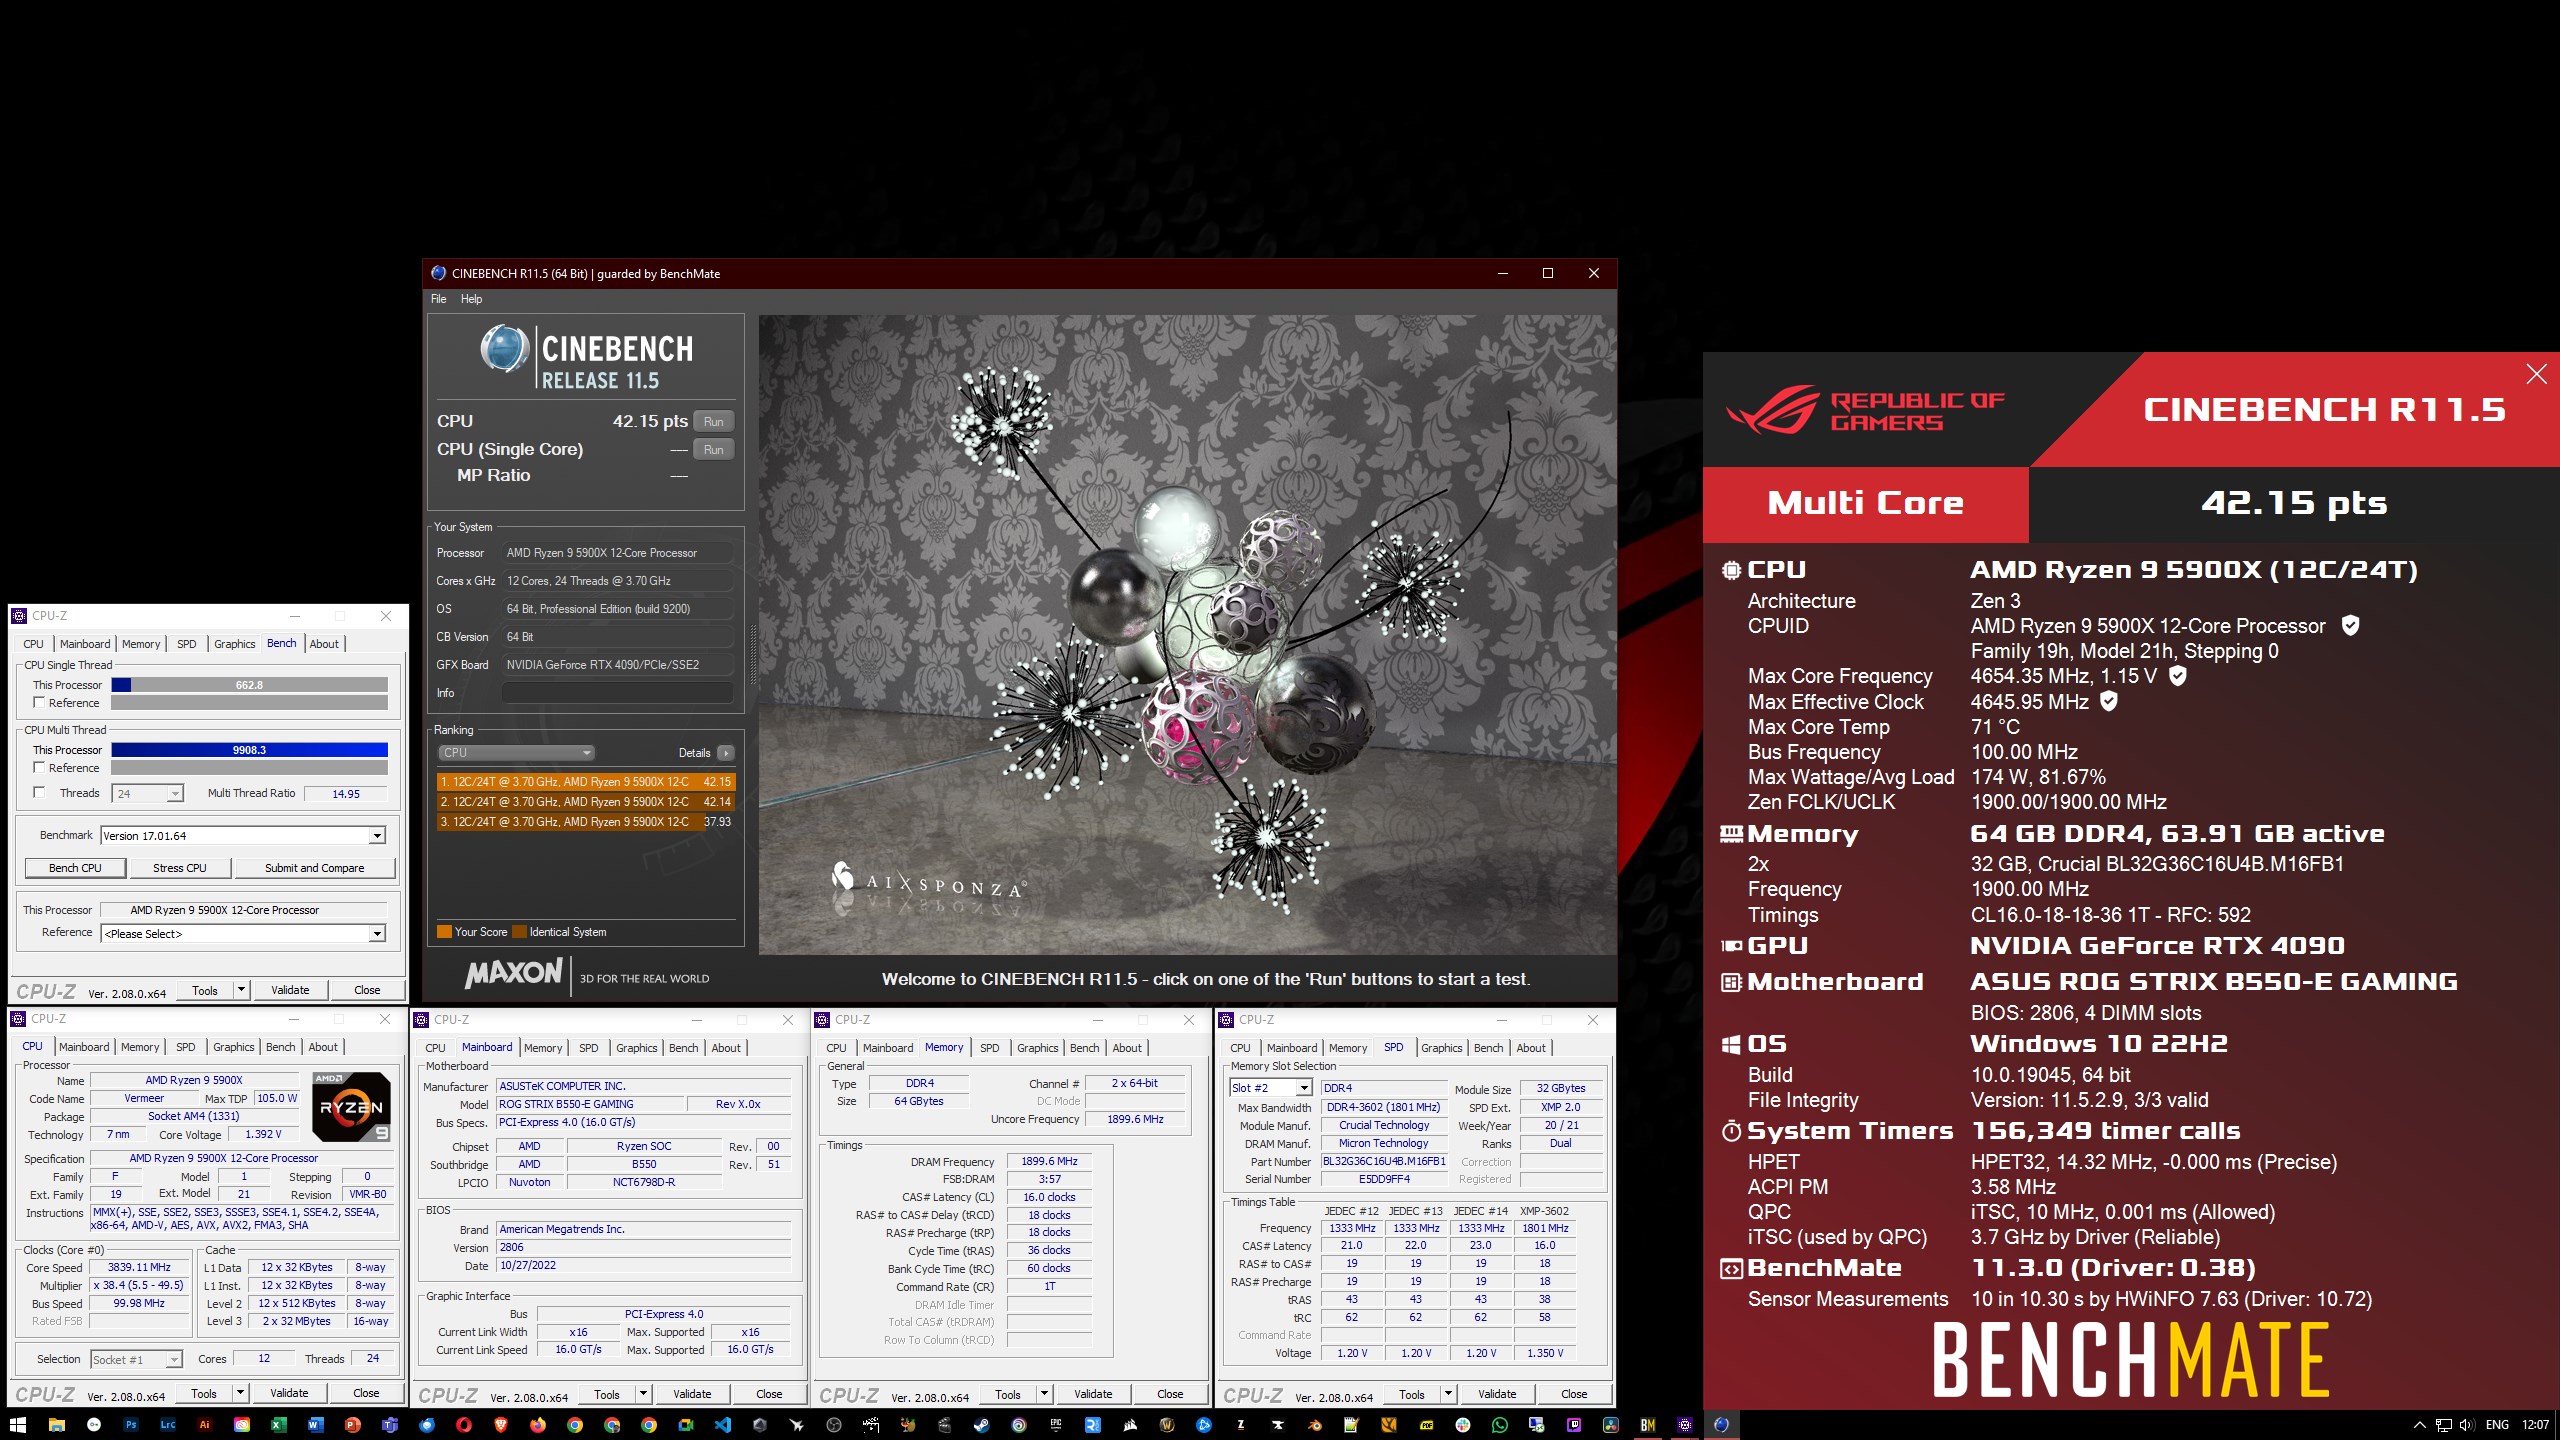Open Tools dropdown arrow in CPU-Z Mainboard window
2560x1440 pixels.
tap(644, 1394)
